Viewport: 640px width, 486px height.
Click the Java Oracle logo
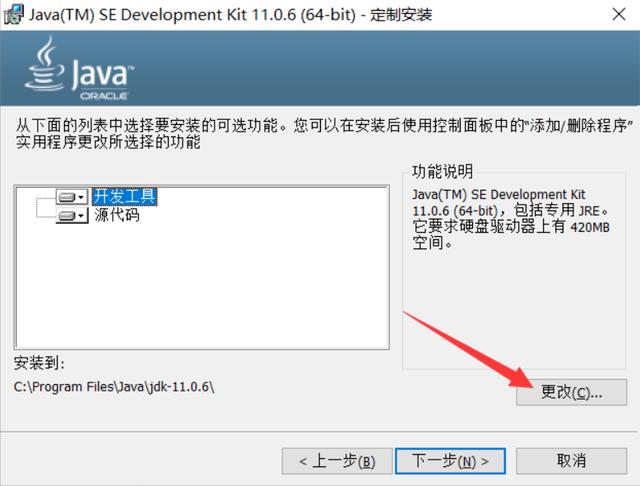coord(79,69)
